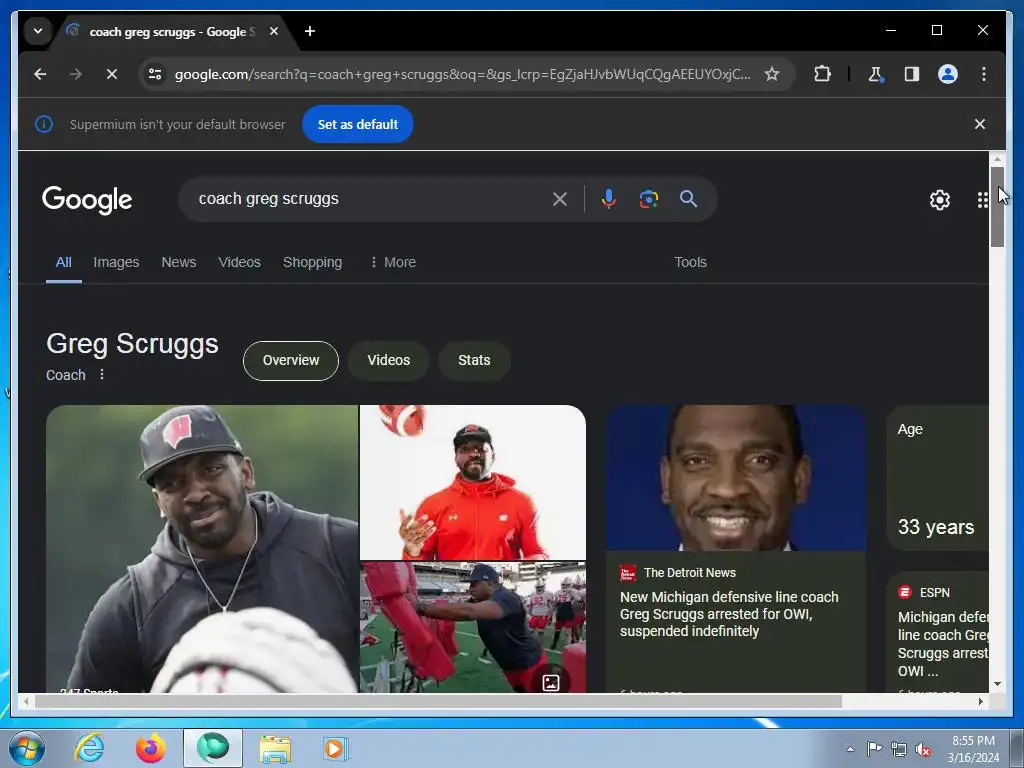
Task: Click the horizontal scrollbar thumb
Action: pyautogui.click(x=438, y=701)
